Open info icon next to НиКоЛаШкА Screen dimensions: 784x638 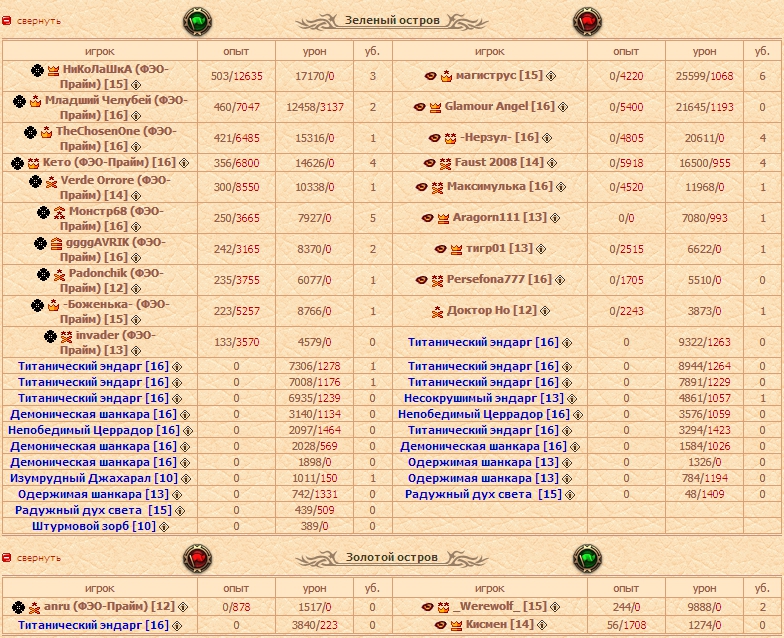tap(136, 84)
